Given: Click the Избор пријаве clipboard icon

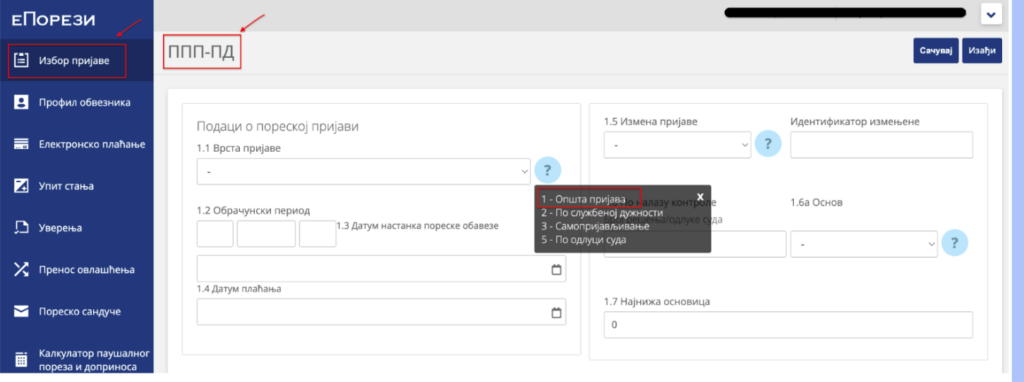Looking at the screenshot, I should [22, 60].
